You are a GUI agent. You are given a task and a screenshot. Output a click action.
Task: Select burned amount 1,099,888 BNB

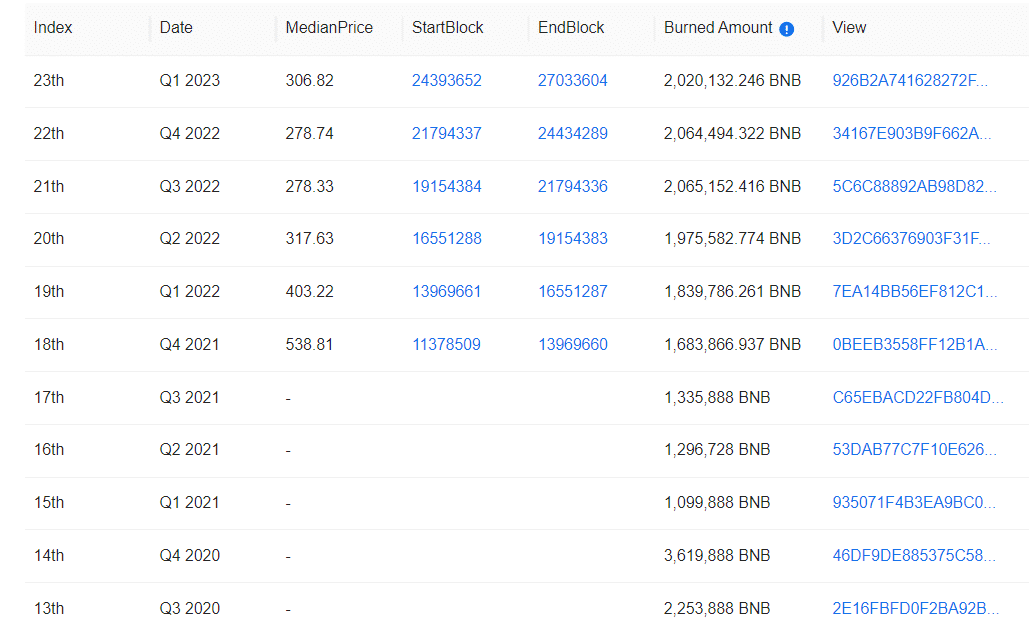click(717, 503)
